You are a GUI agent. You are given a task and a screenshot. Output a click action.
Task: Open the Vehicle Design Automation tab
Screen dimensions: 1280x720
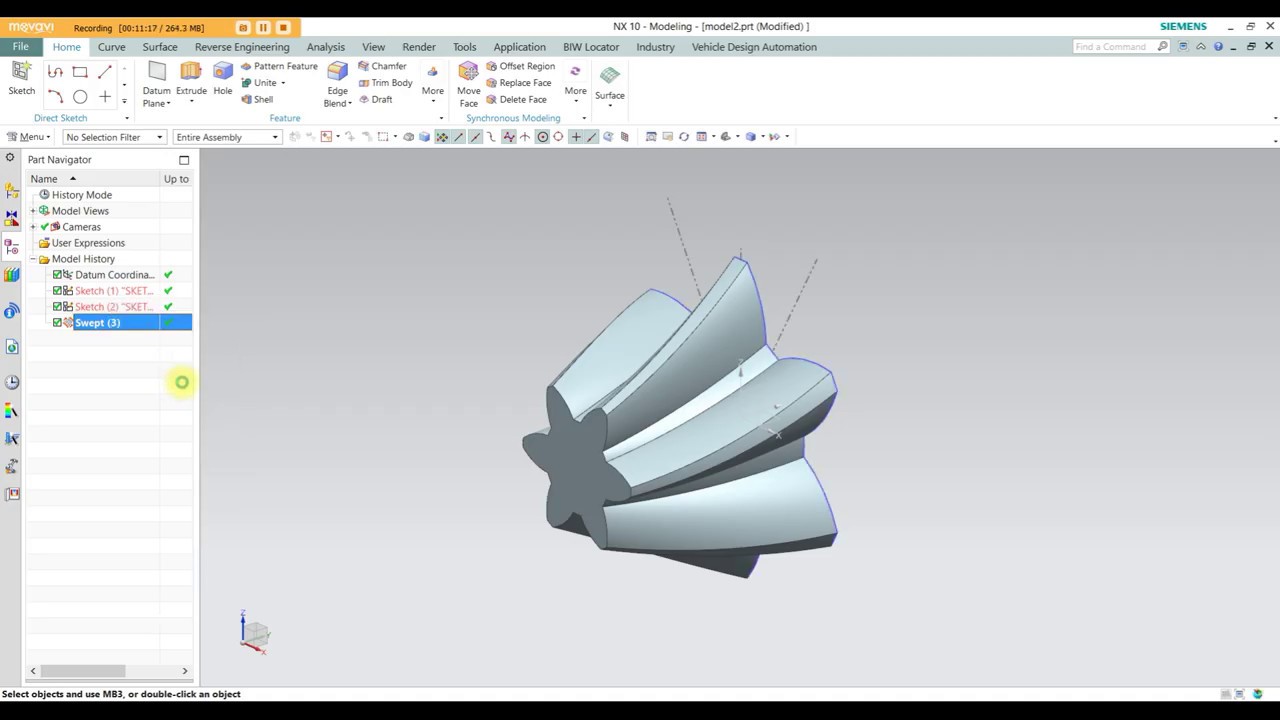(754, 47)
